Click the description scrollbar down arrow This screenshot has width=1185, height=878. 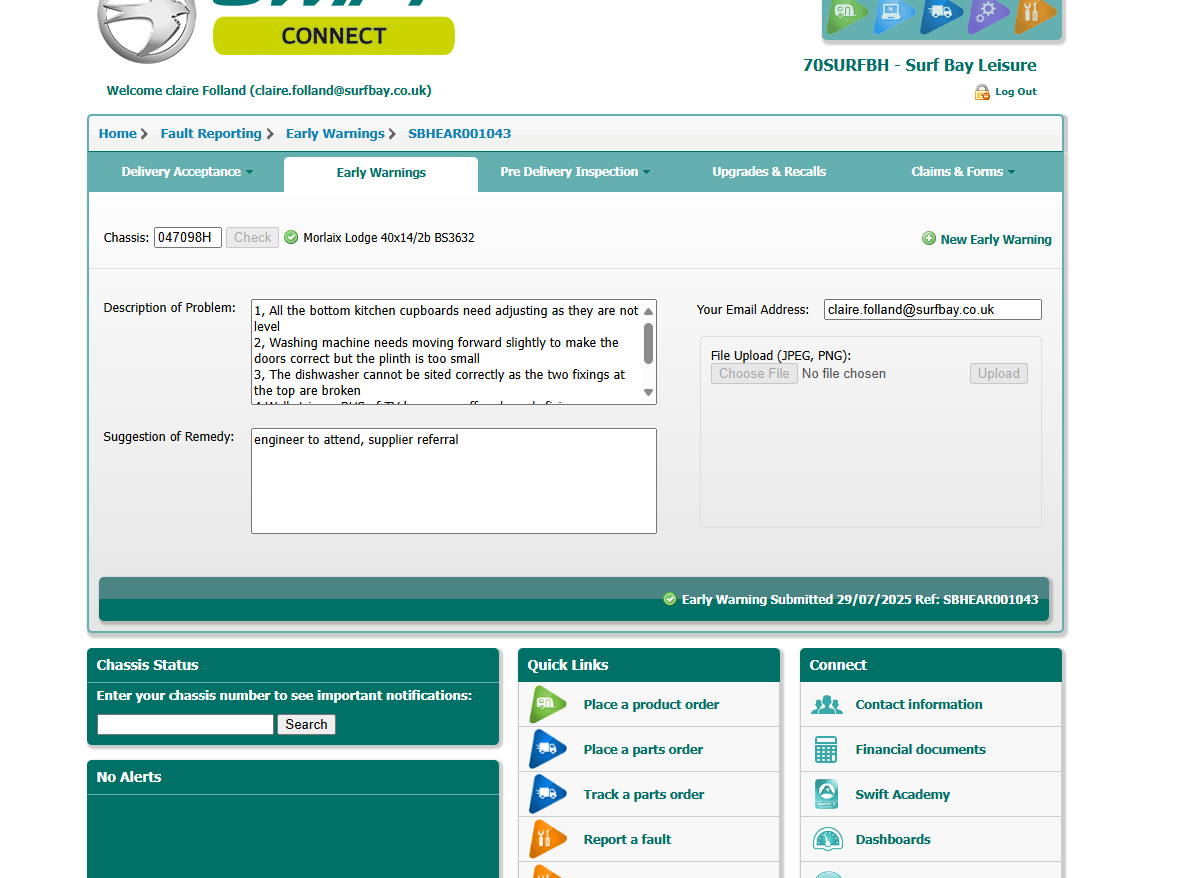tap(648, 392)
